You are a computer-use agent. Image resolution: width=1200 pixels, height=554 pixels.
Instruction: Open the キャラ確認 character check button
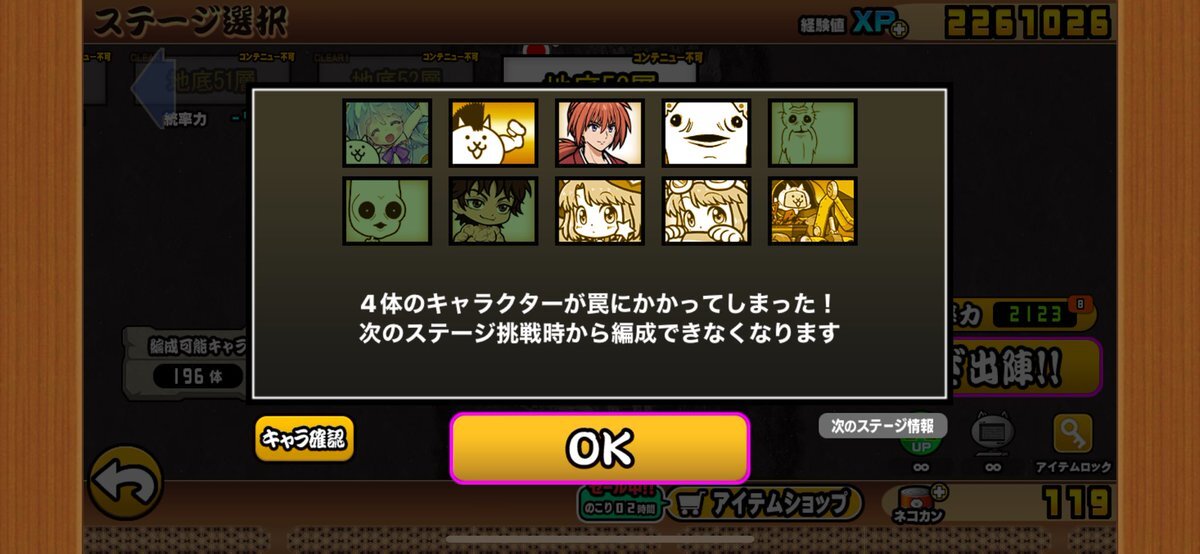pyautogui.click(x=305, y=438)
